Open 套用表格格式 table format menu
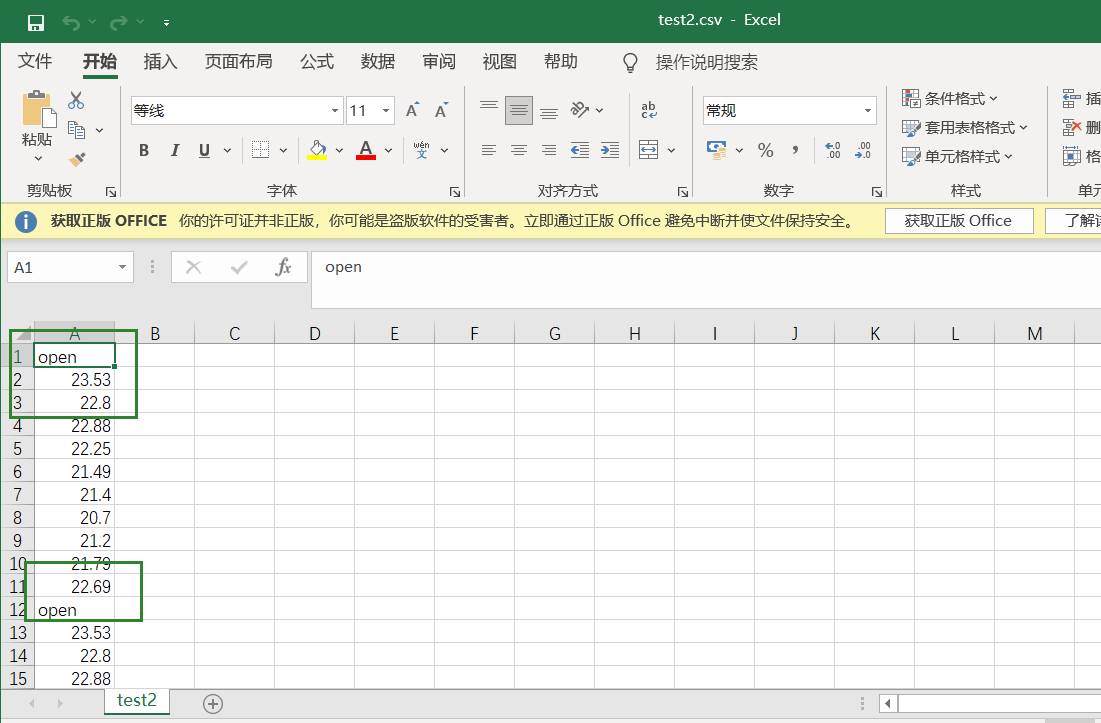The image size is (1101, 723). [x=965, y=128]
